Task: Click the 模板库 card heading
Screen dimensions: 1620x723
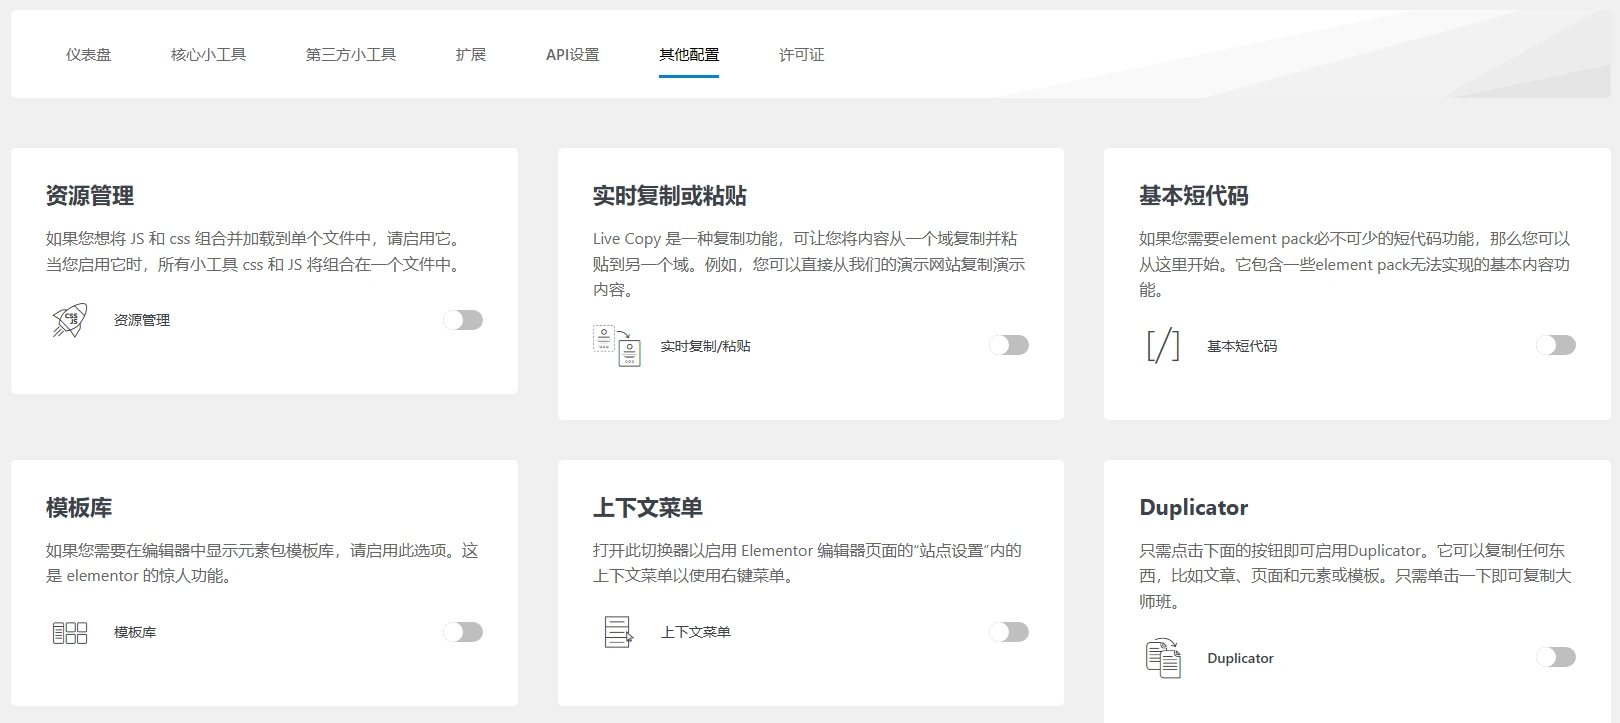Action: (x=79, y=508)
